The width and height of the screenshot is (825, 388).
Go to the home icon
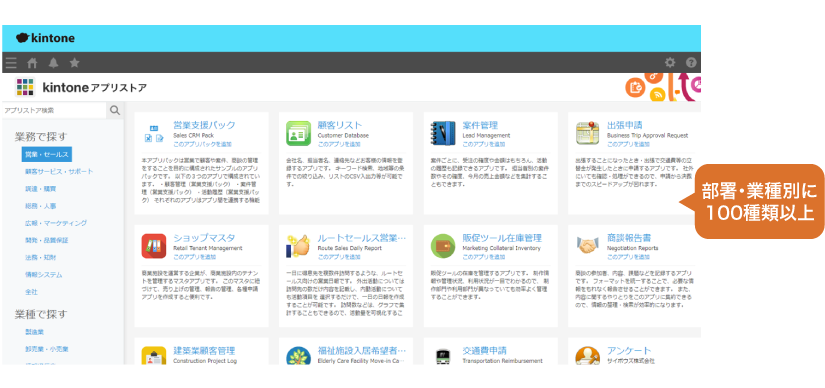point(32,63)
